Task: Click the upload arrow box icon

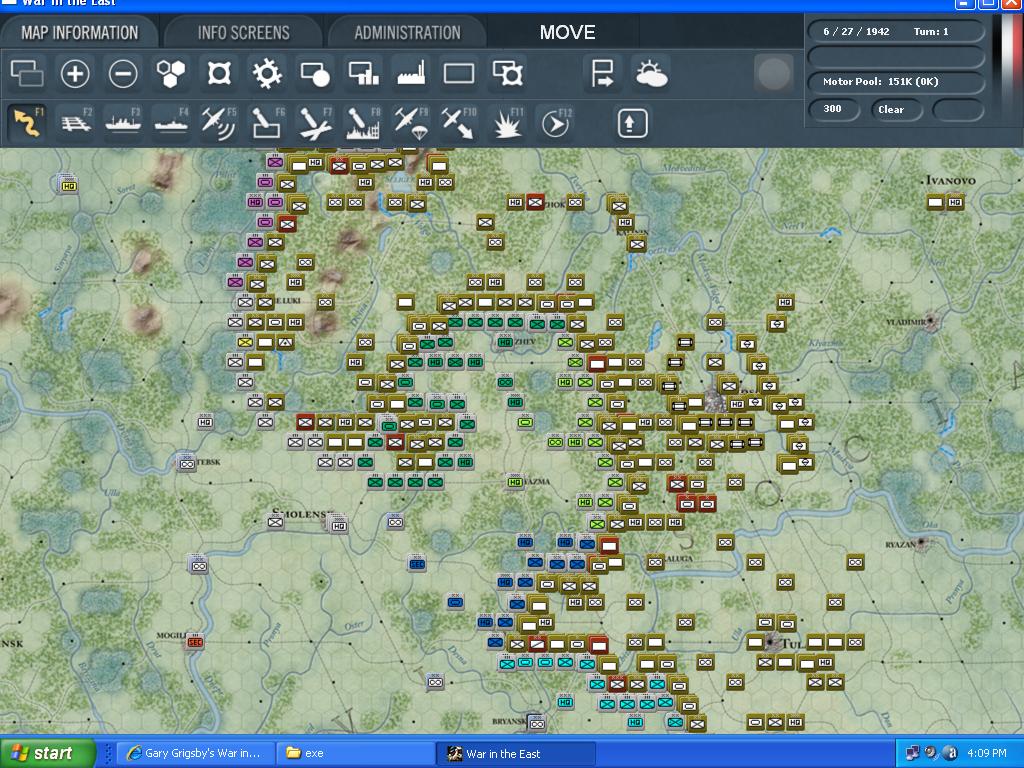Action: click(x=632, y=123)
